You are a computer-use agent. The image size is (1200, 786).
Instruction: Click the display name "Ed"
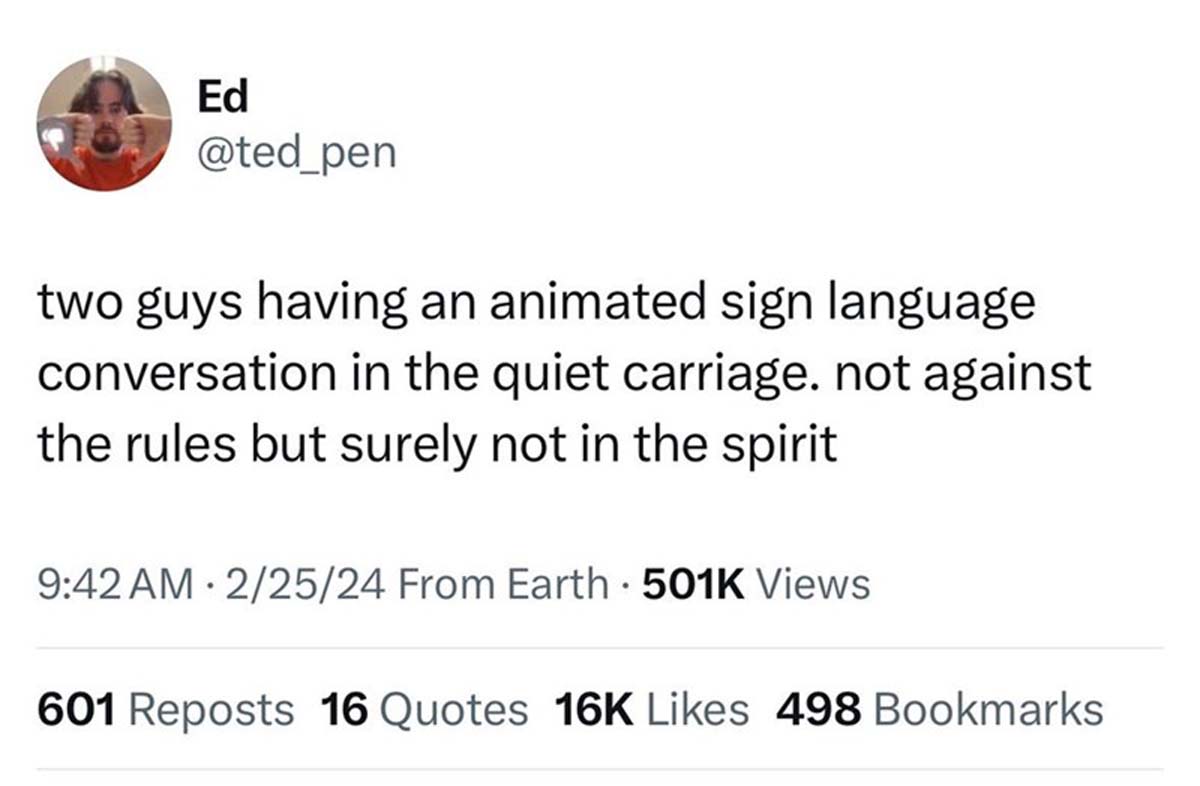coord(222,97)
